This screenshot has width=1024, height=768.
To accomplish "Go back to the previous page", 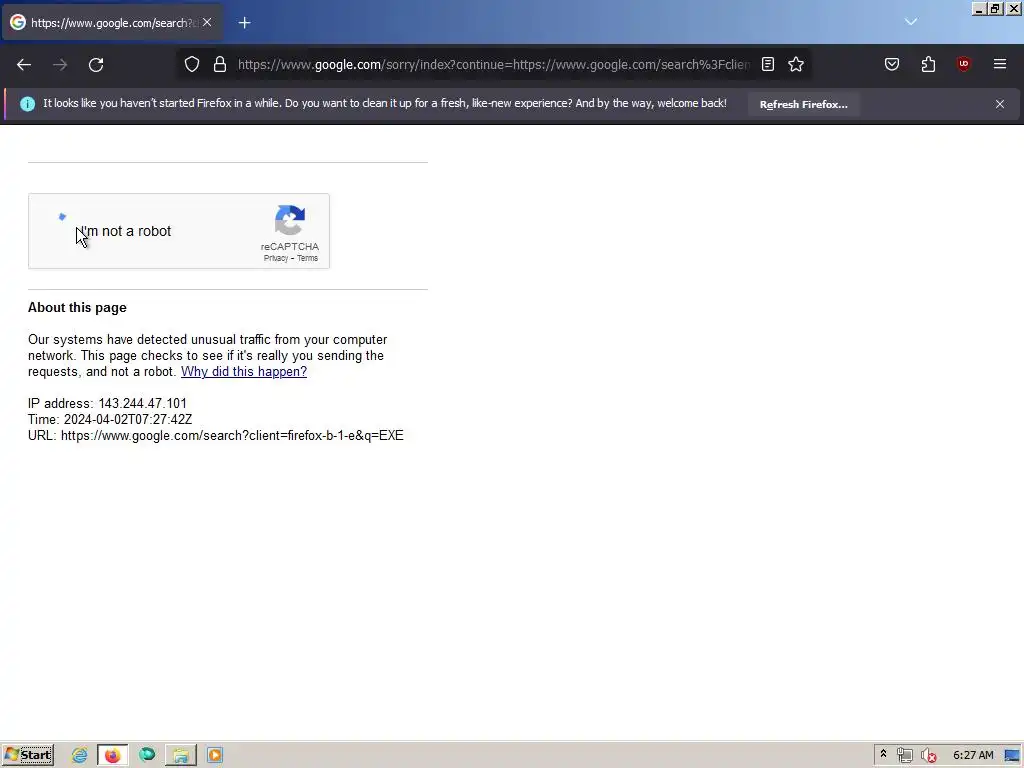I will point(24,65).
